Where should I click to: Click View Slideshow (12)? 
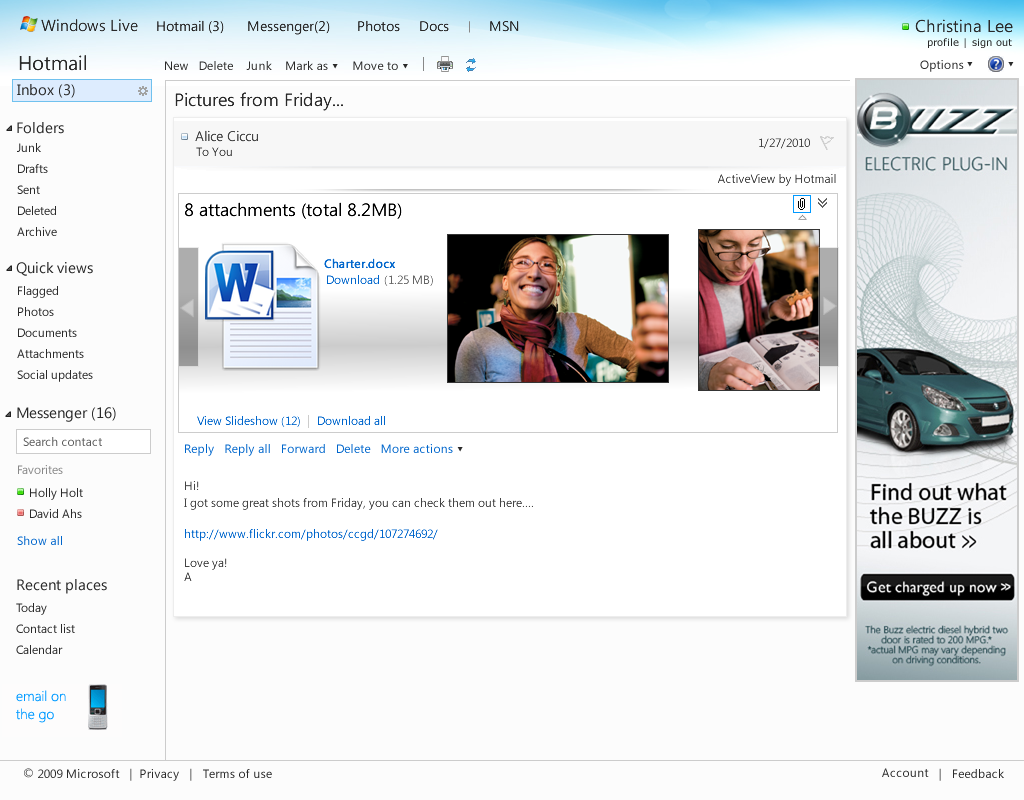coord(249,421)
